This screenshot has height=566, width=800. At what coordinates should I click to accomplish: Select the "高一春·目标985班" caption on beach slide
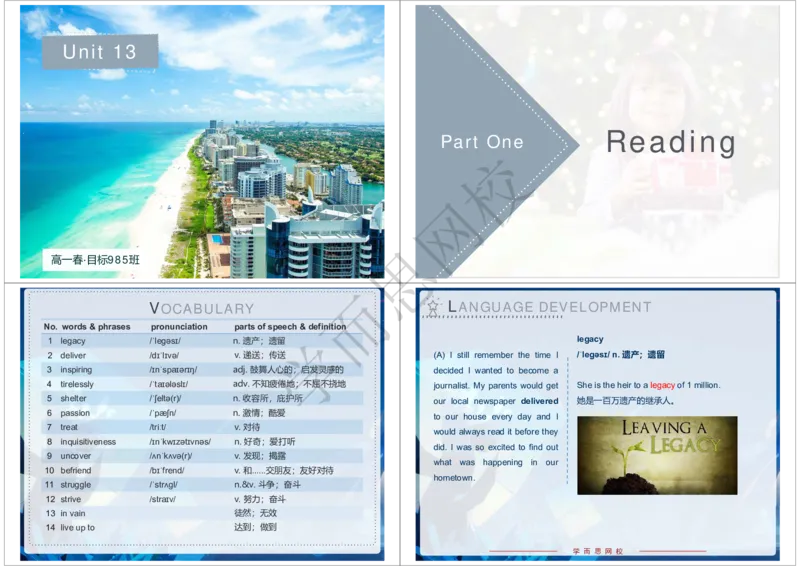tap(95, 260)
